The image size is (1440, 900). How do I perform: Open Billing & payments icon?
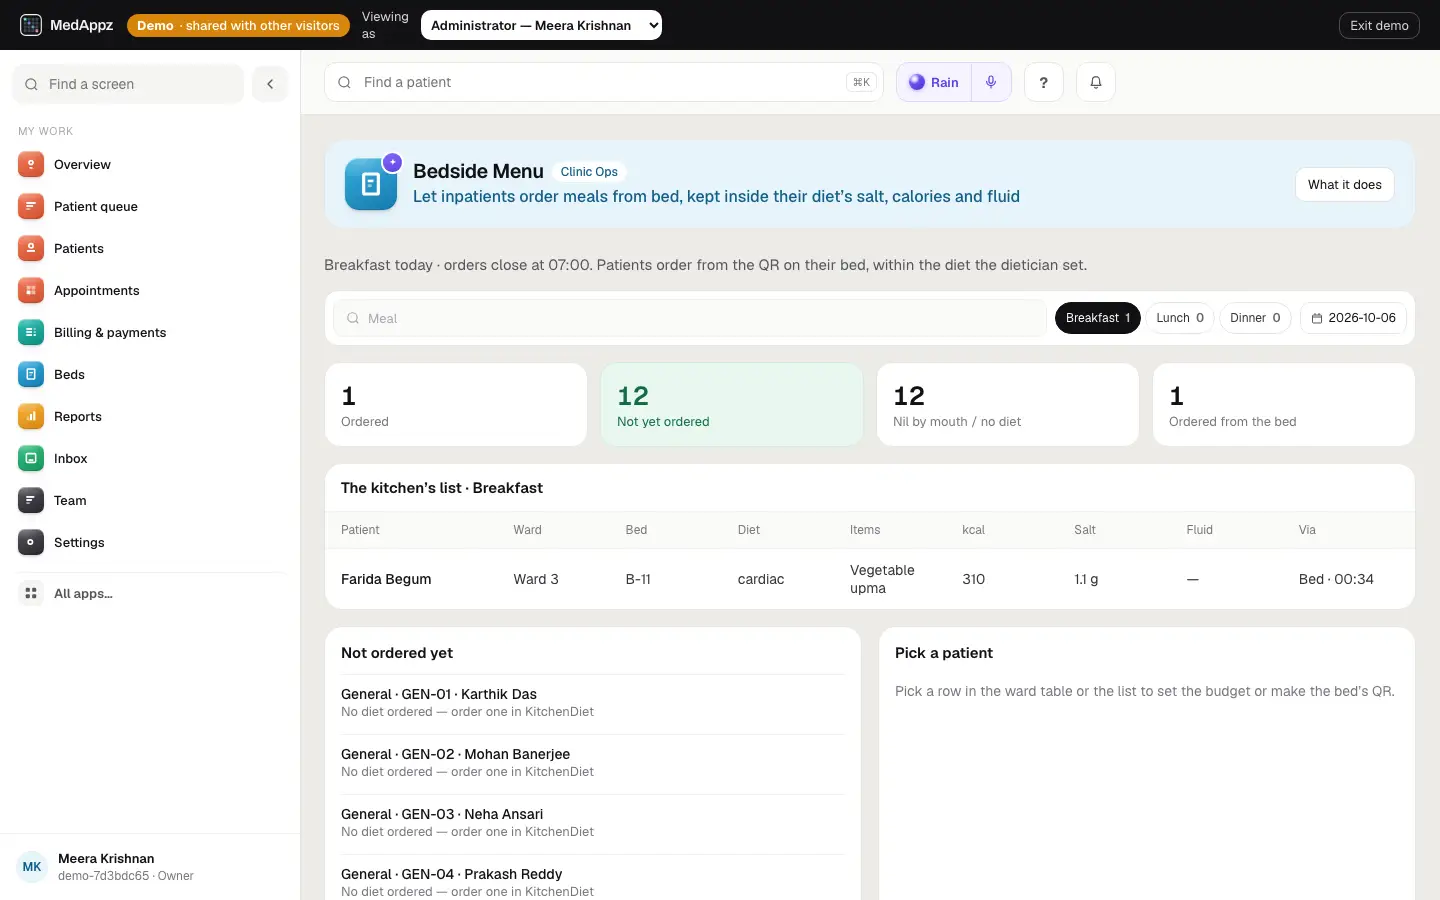pos(31,333)
